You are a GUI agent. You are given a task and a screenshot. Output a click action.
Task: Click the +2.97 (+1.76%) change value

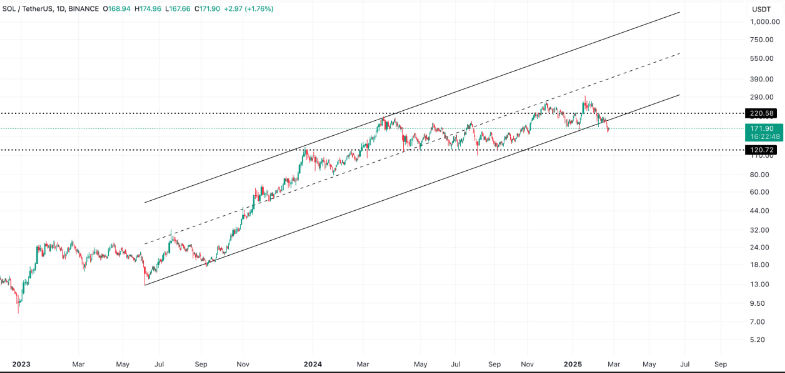pos(249,9)
